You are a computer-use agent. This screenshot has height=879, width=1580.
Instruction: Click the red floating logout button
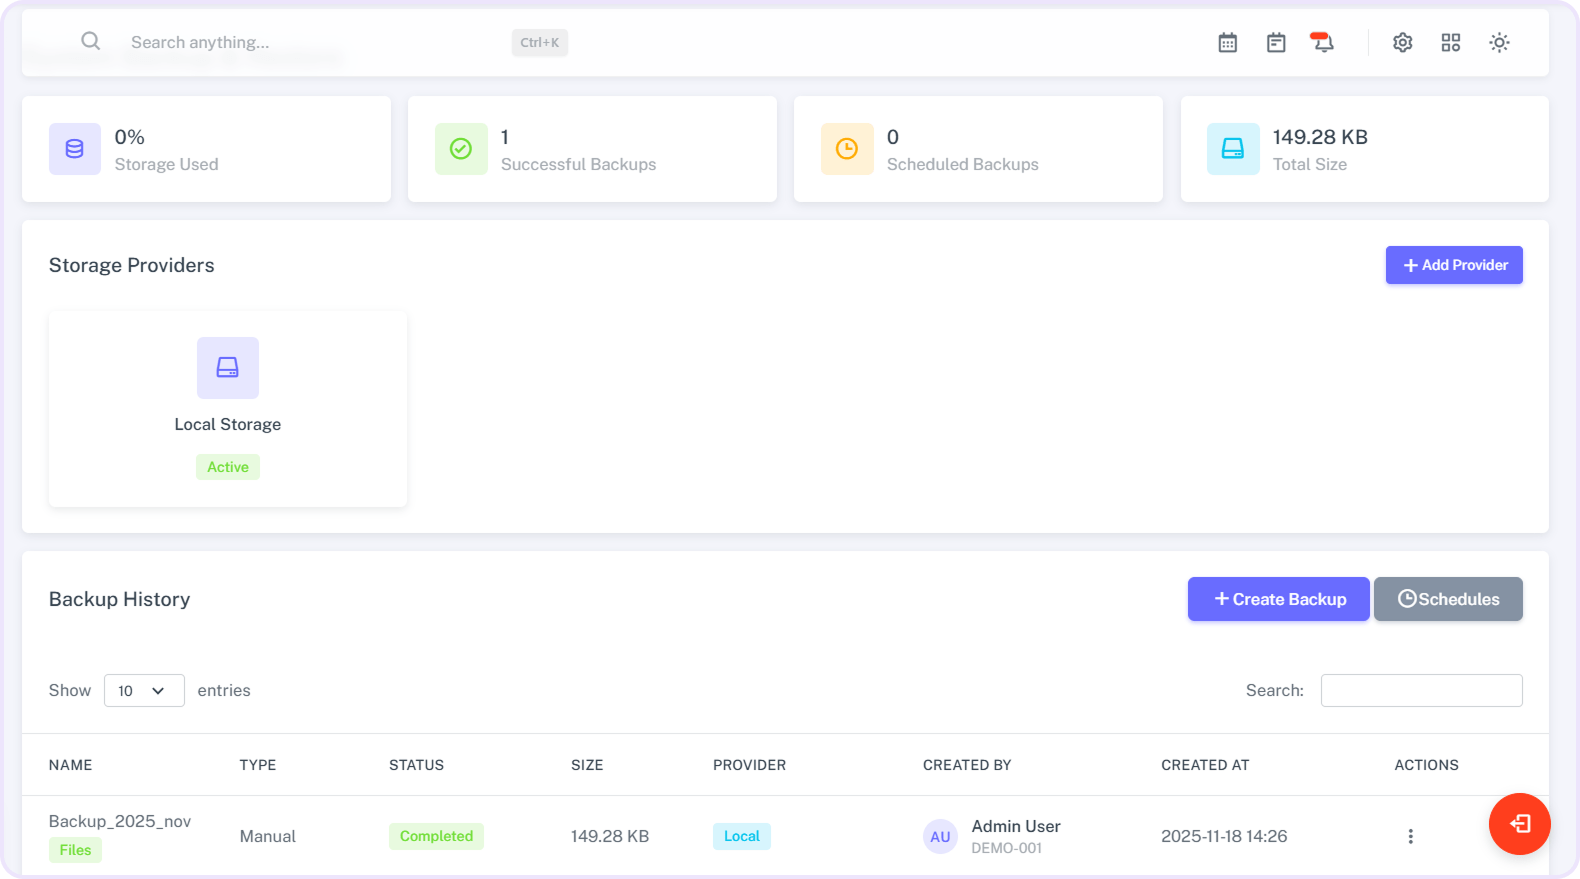pyautogui.click(x=1519, y=824)
